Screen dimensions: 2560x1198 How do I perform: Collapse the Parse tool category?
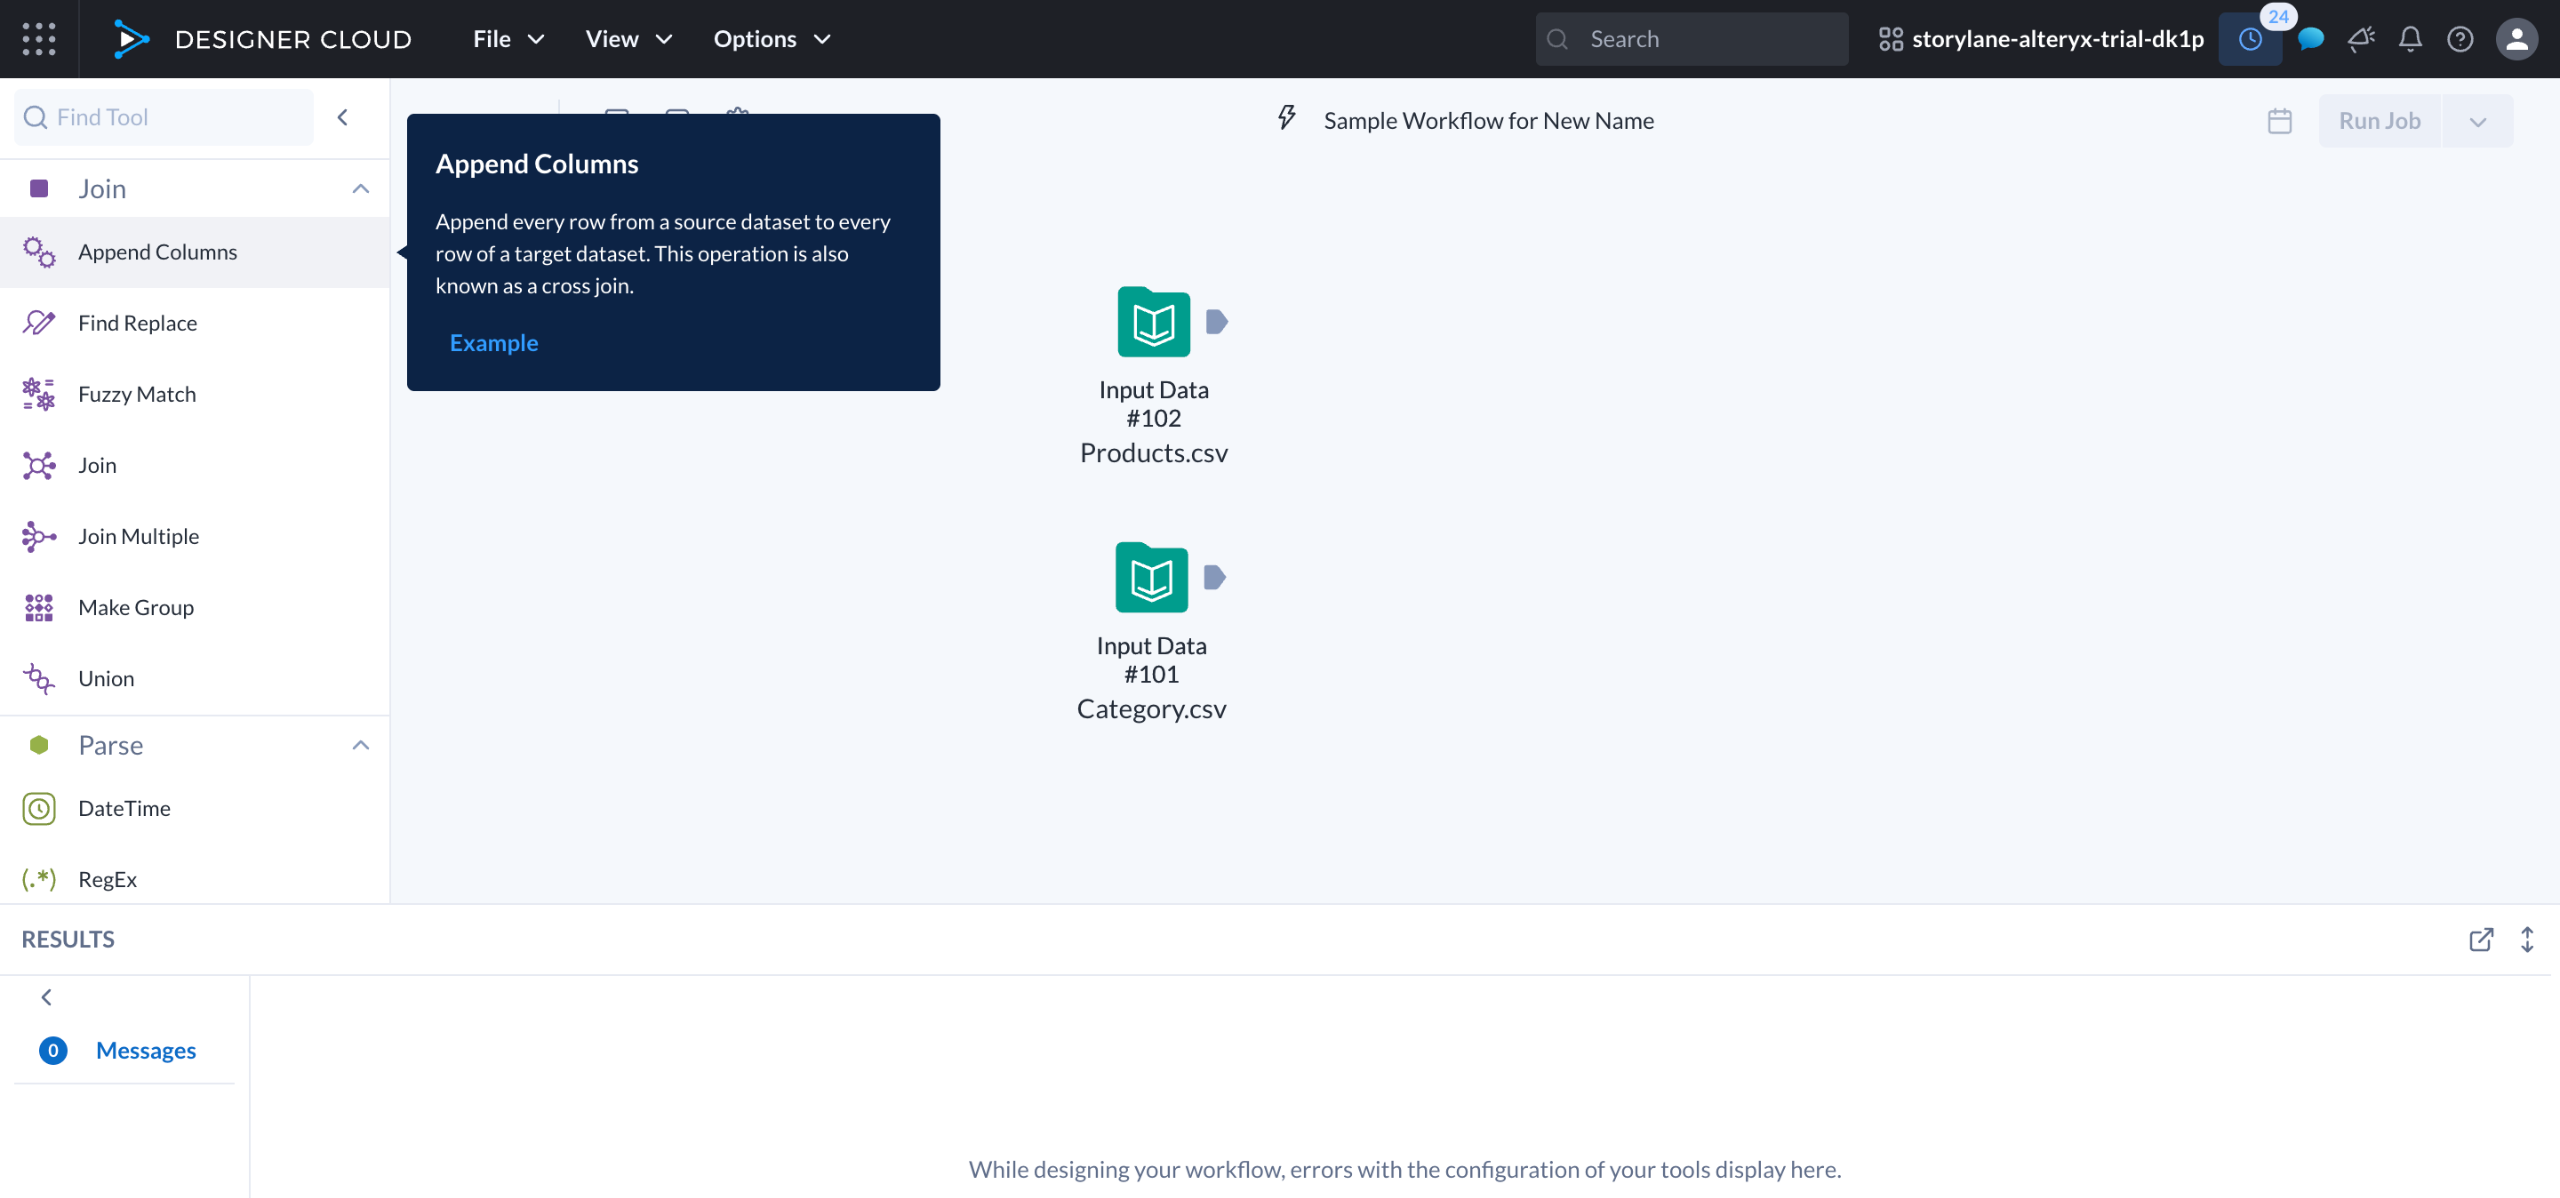pos(361,746)
